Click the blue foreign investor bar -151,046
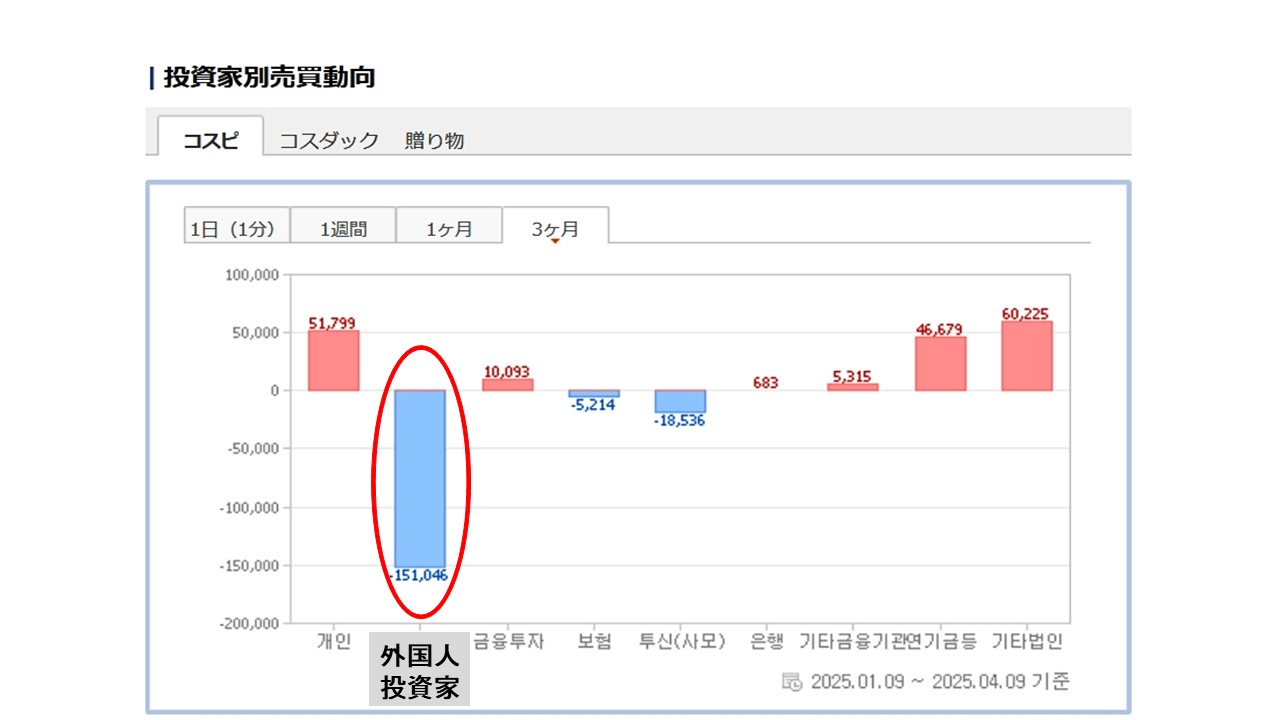This screenshot has height=720, width=1280. [420, 478]
